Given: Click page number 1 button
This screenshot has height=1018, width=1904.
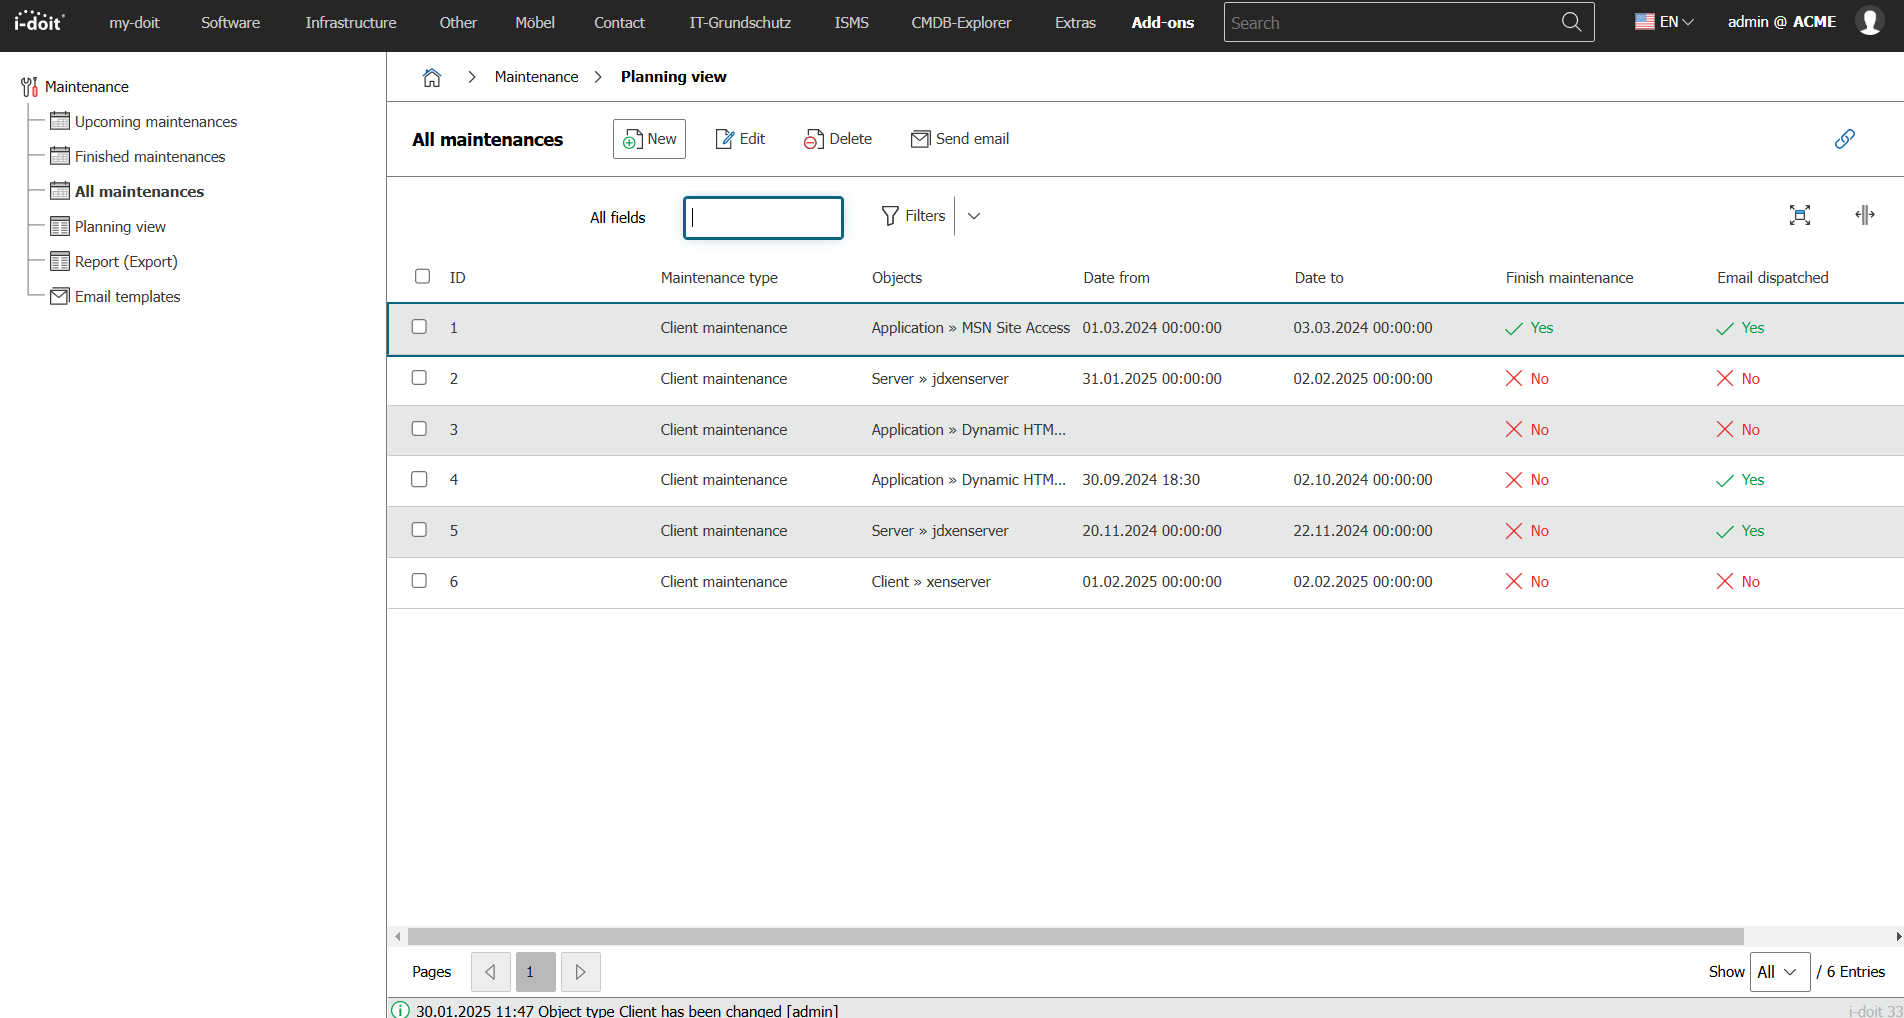Looking at the screenshot, I should [536, 972].
